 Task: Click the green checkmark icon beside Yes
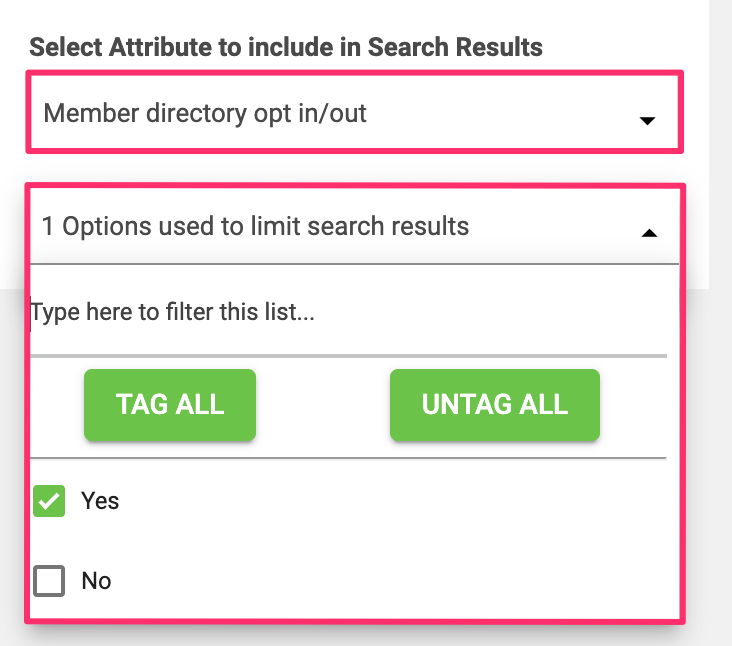tap(49, 501)
